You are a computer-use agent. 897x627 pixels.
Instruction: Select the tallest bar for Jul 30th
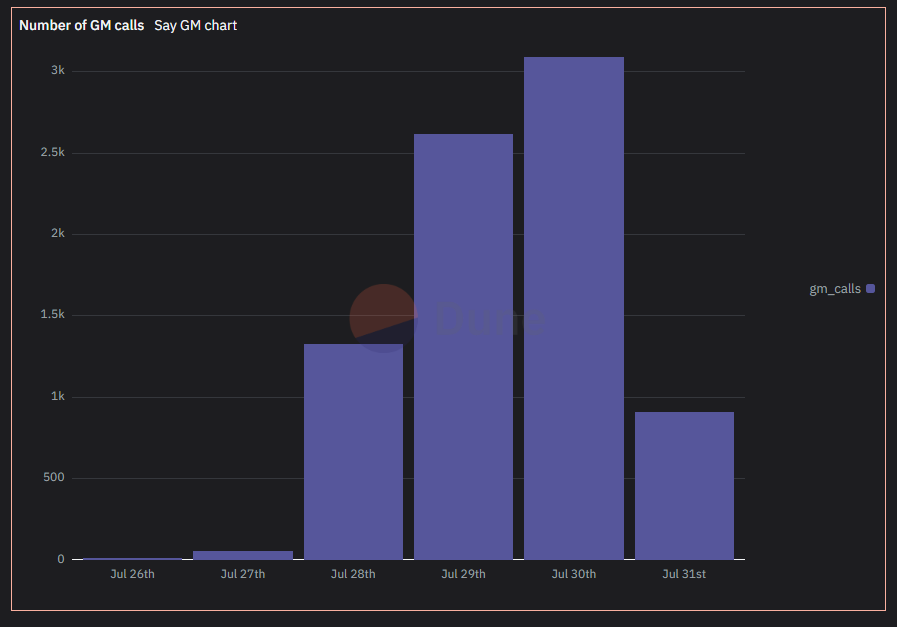[574, 308]
